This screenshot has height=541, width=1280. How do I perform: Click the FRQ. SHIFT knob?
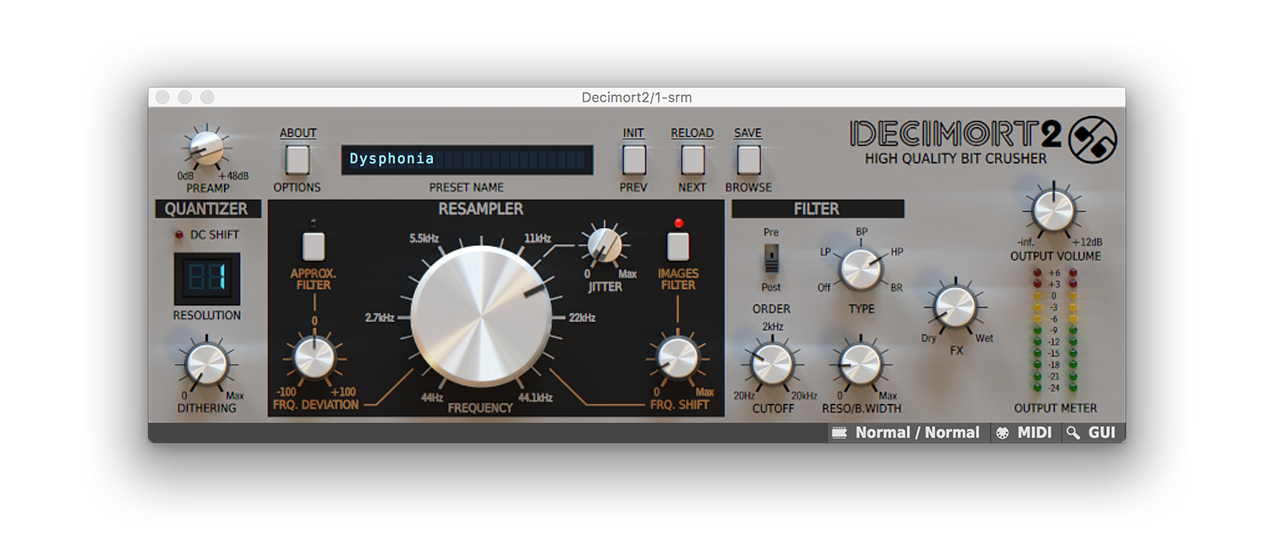677,358
